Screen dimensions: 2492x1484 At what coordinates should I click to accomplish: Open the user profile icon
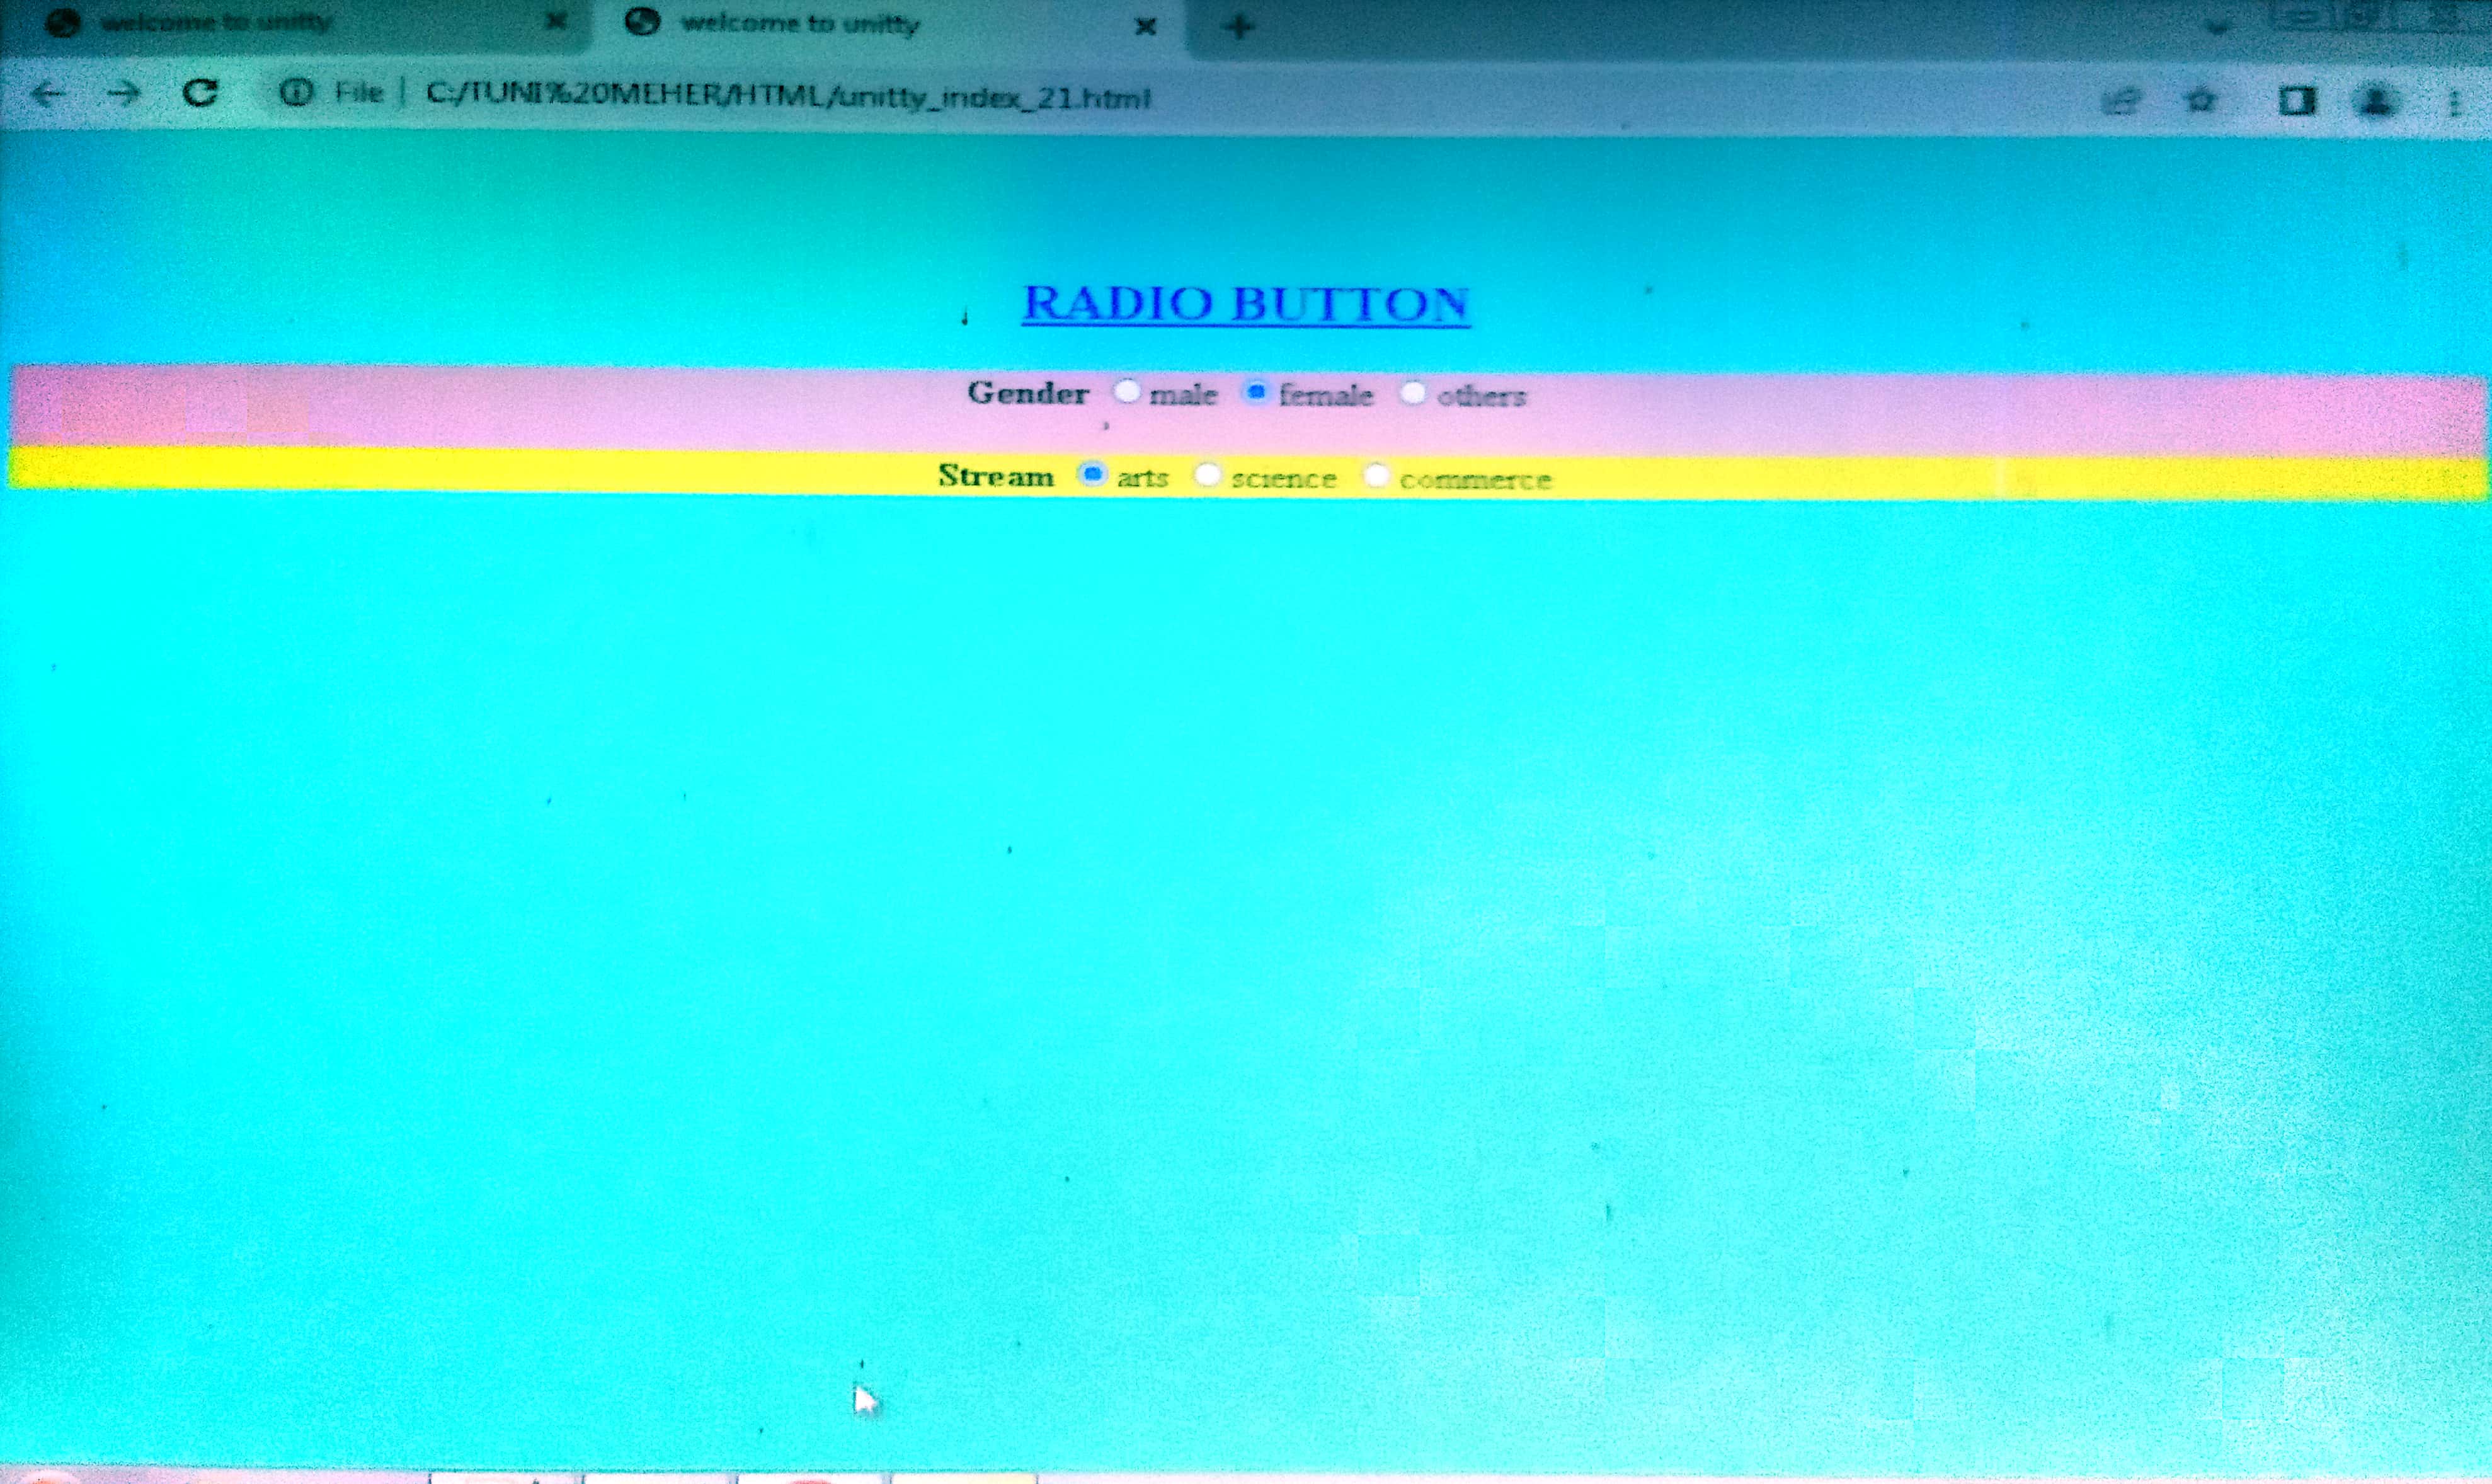coord(2377,101)
